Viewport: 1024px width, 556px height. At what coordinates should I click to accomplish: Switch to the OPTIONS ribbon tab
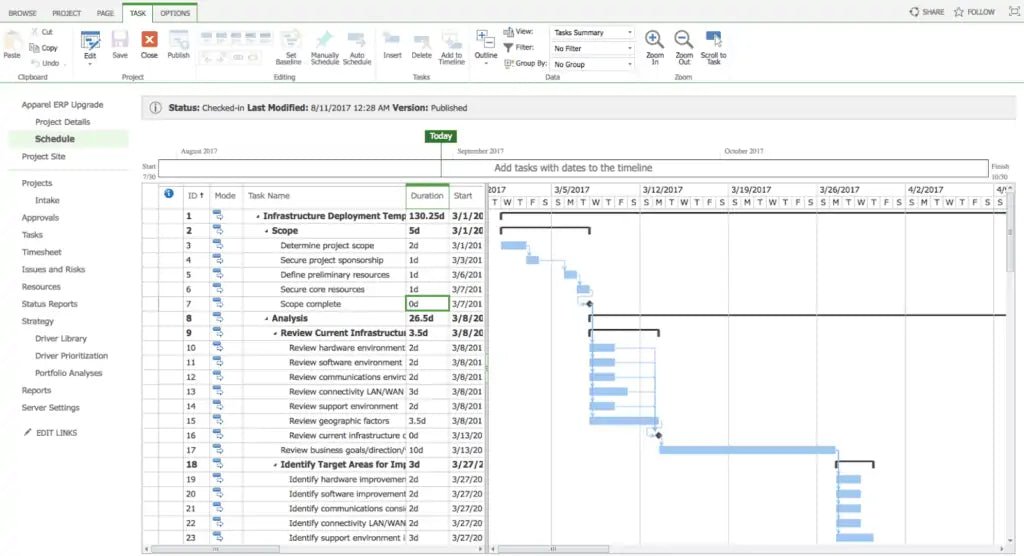(175, 13)
